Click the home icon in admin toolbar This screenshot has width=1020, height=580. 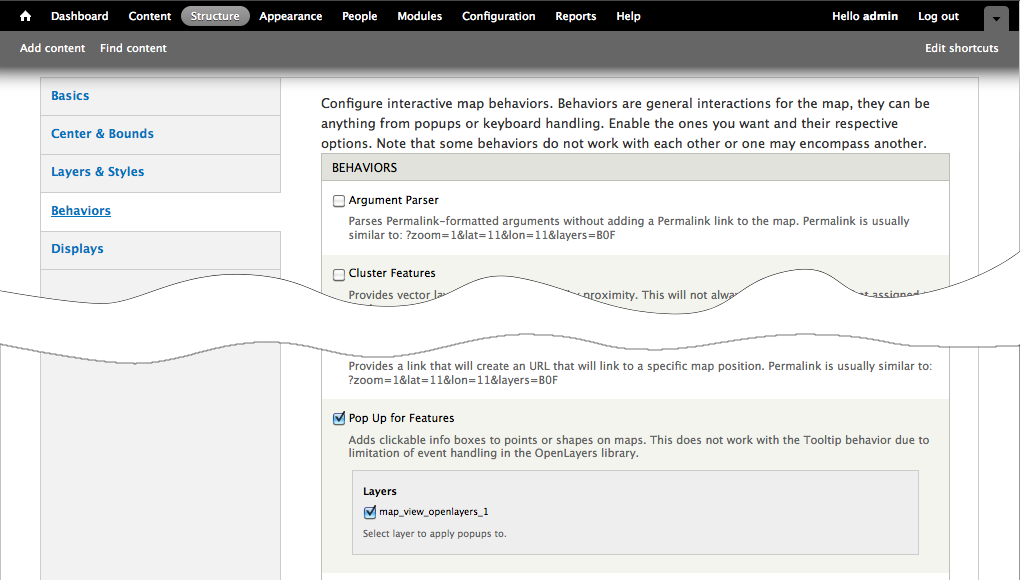click(x=26, y=16)
